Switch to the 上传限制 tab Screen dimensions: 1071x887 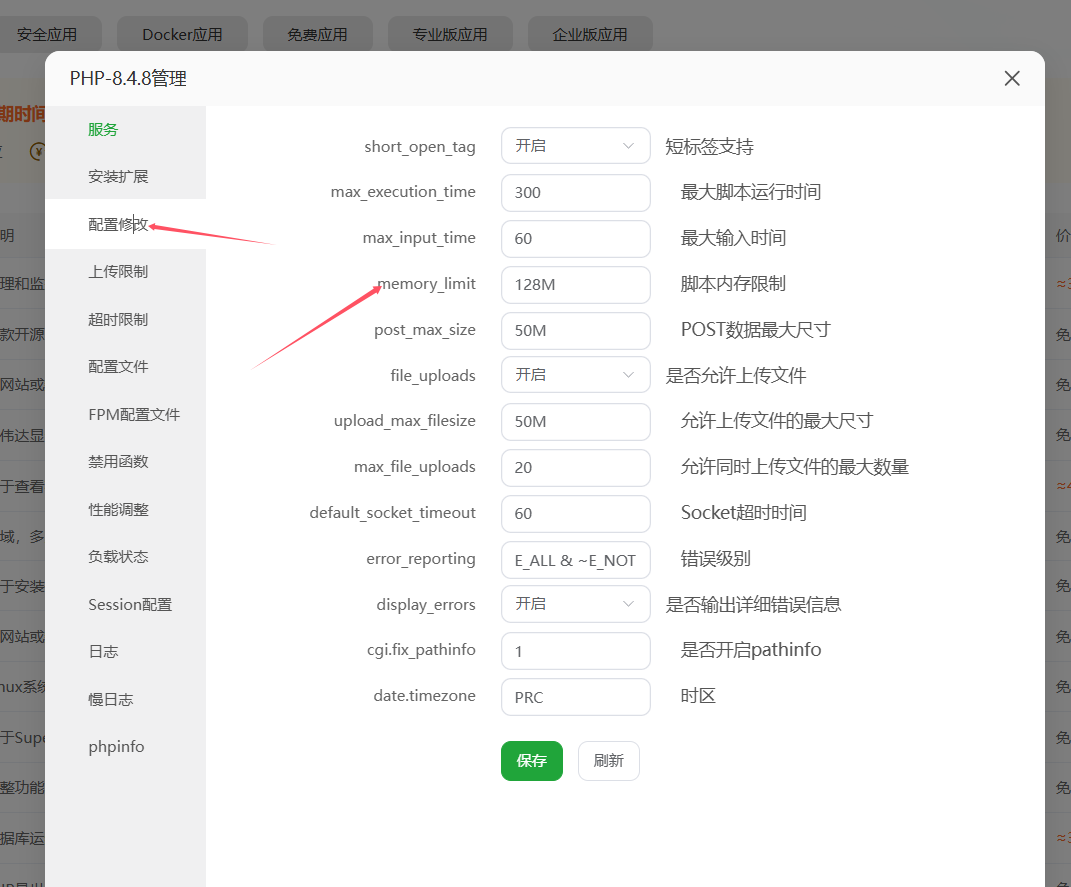click(x=118, y=272)
